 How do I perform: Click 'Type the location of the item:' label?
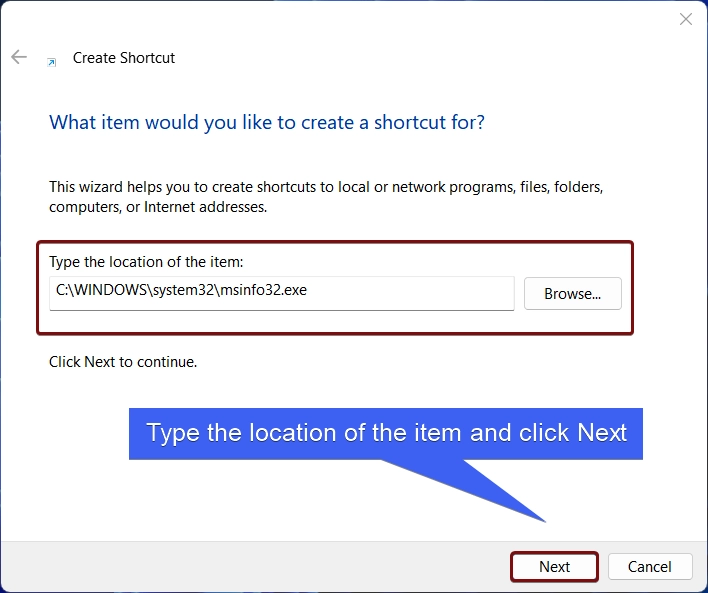tap(146, 261)
